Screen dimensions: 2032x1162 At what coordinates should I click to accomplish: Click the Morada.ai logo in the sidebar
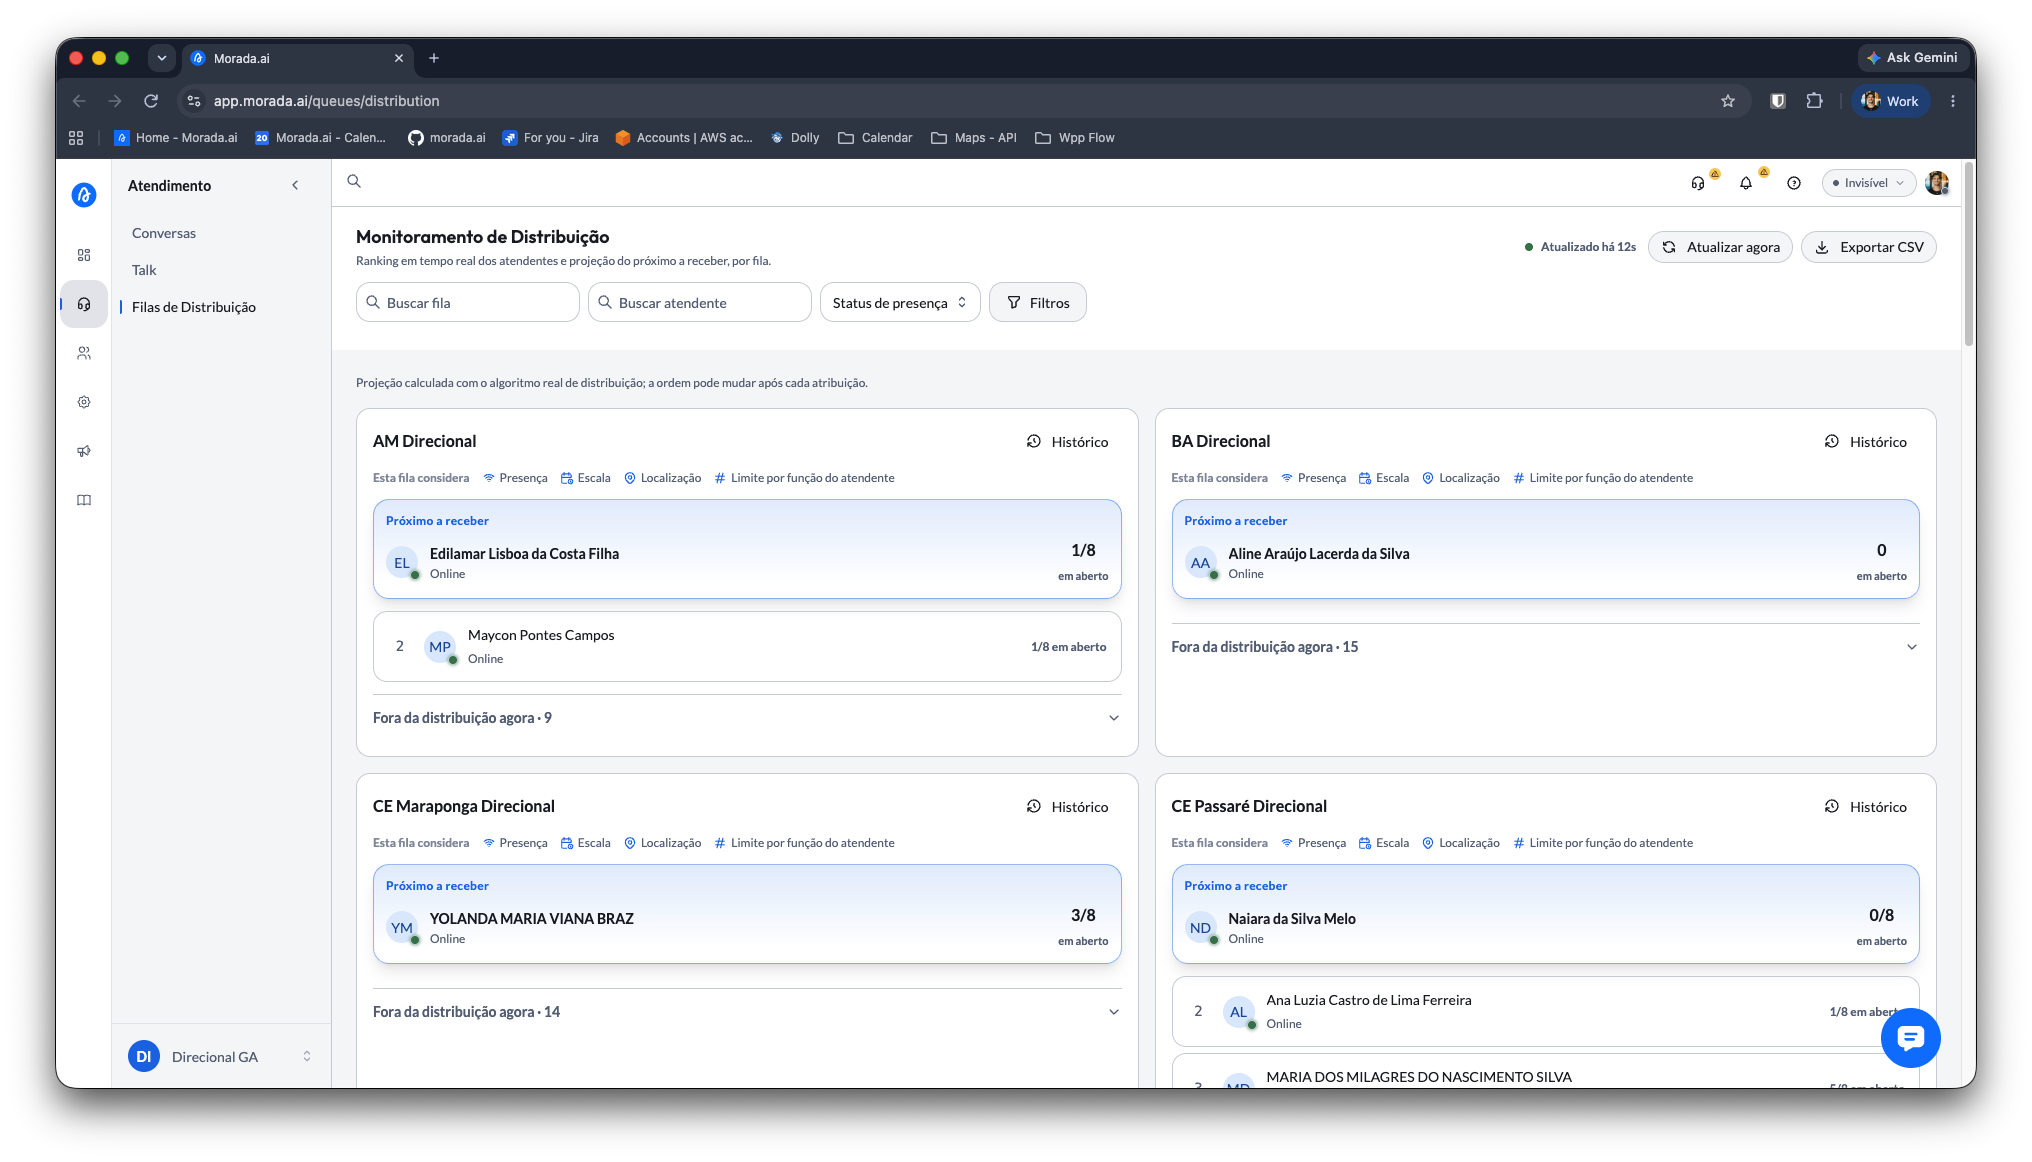click(x=84, y=195)
